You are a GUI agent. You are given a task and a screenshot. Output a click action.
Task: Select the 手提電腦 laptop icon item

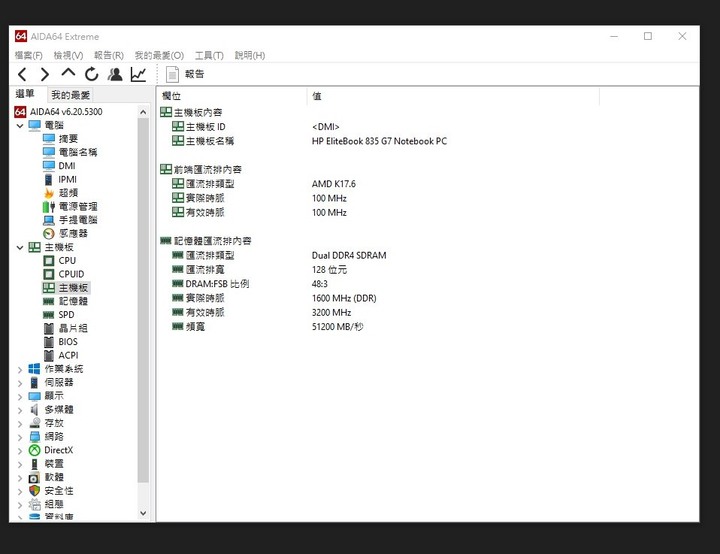point(70,220)
